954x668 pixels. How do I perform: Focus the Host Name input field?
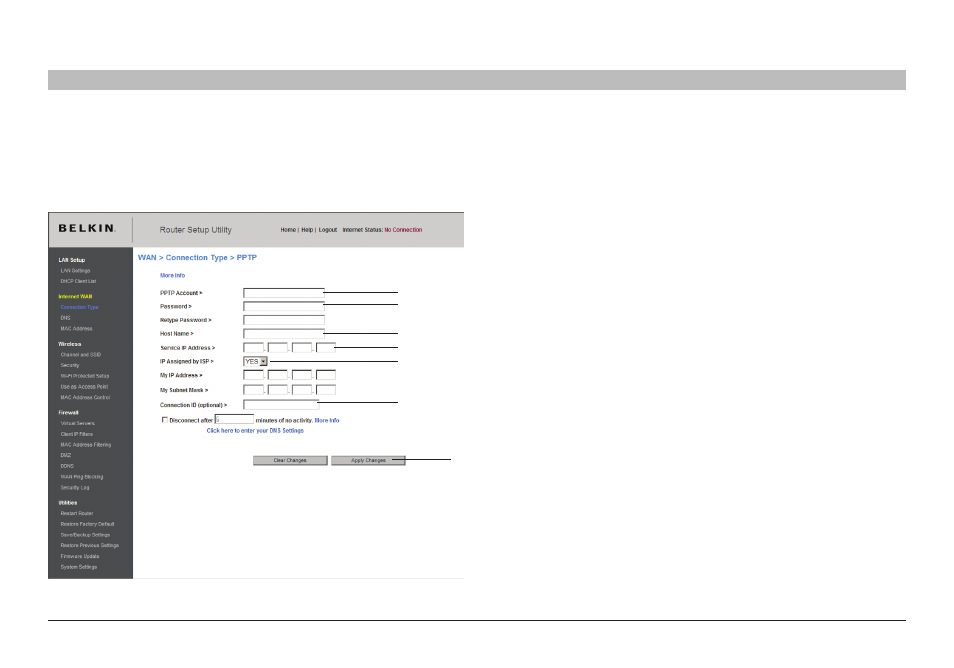pos(284,333)
